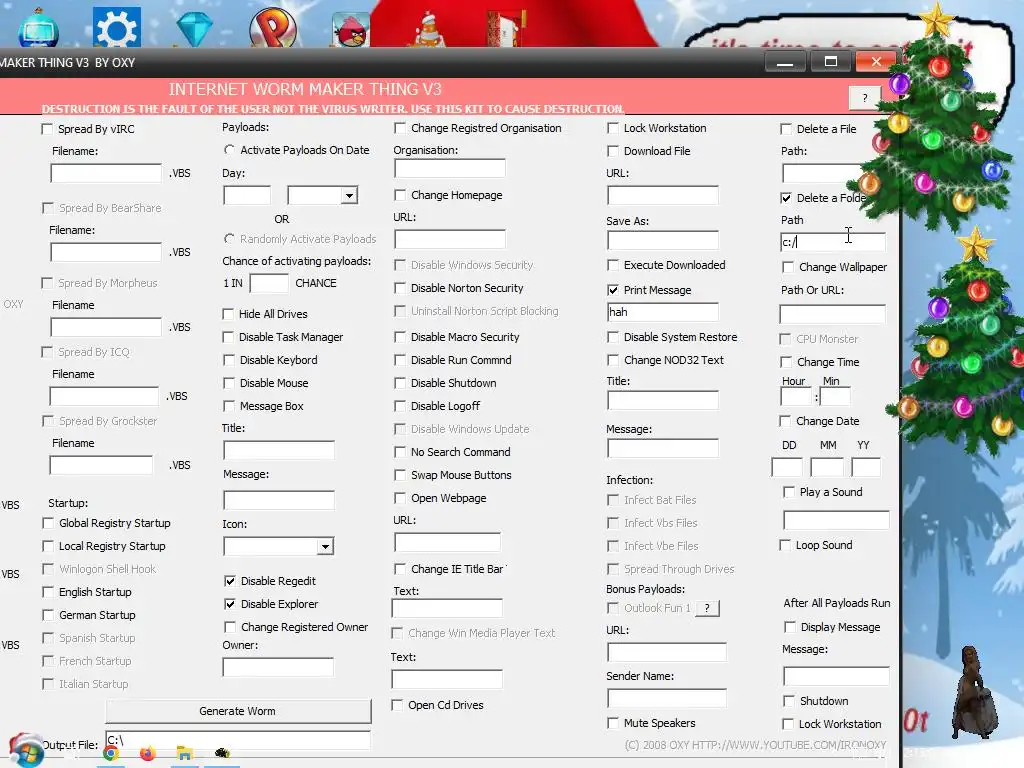Screen dimensions: 1024x768
Task: Open the Angry Birds desktop icon
Action: tap(351, 29)
